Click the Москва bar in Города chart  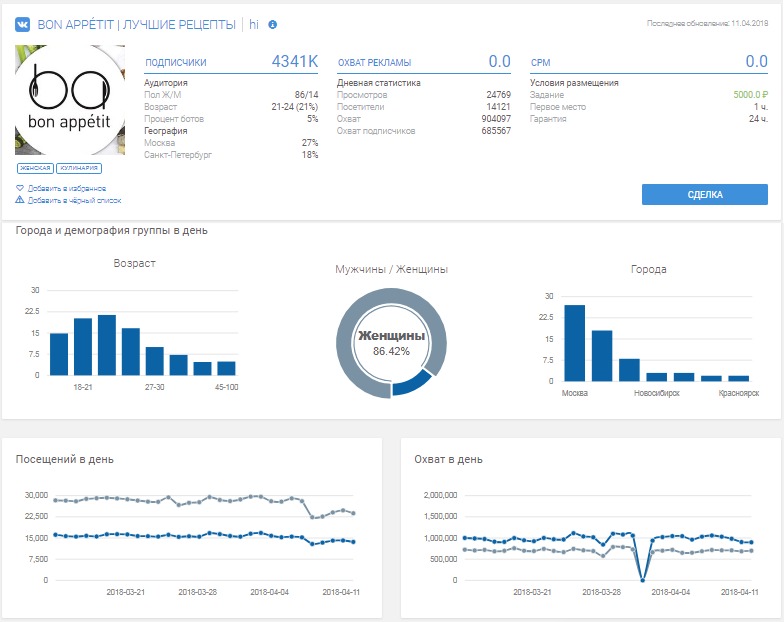coord(575,343)
